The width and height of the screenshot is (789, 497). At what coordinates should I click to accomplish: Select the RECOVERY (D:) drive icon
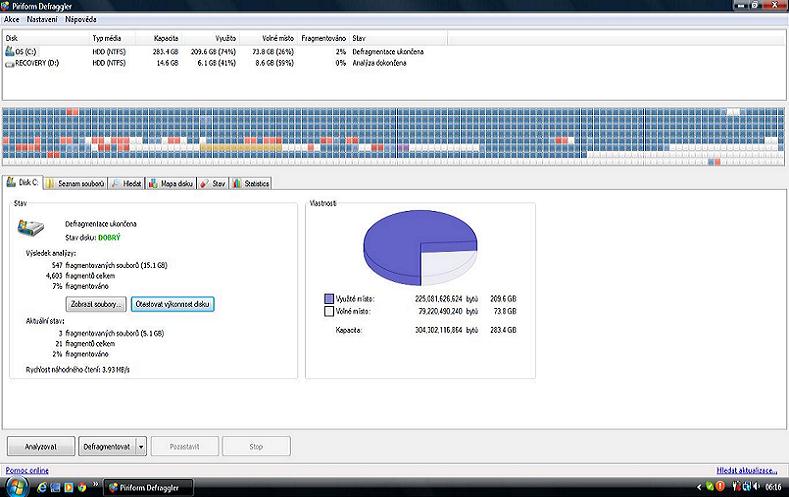(x=10, y=63)
